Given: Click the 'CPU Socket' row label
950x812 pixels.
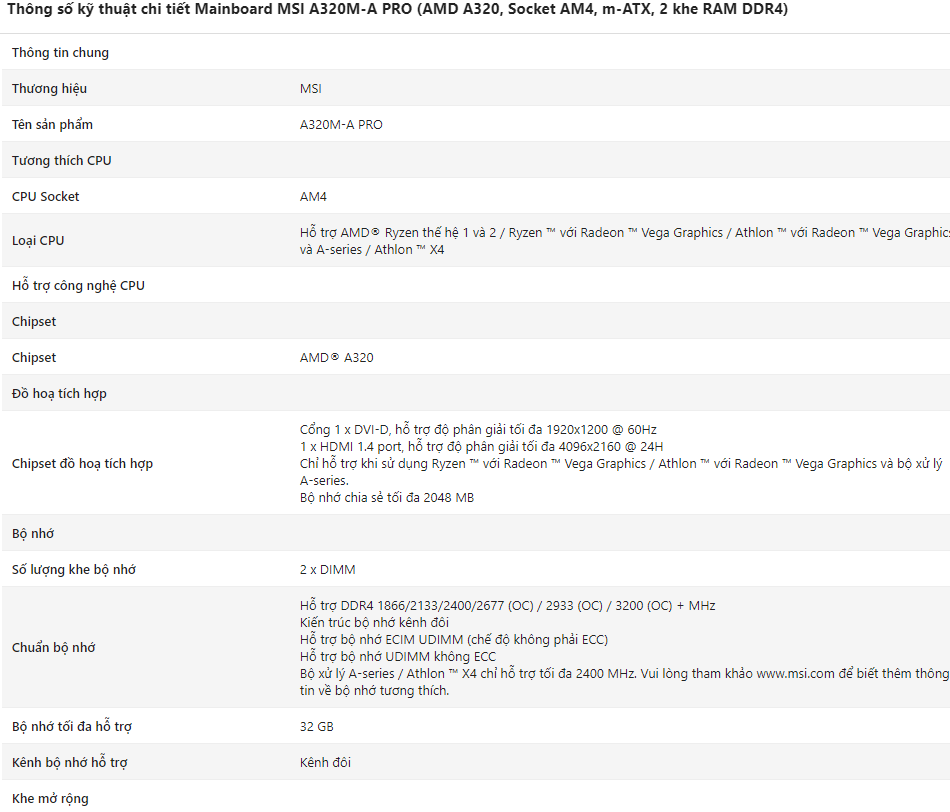Looking at the screenshot, I should [x=45, y=196].
